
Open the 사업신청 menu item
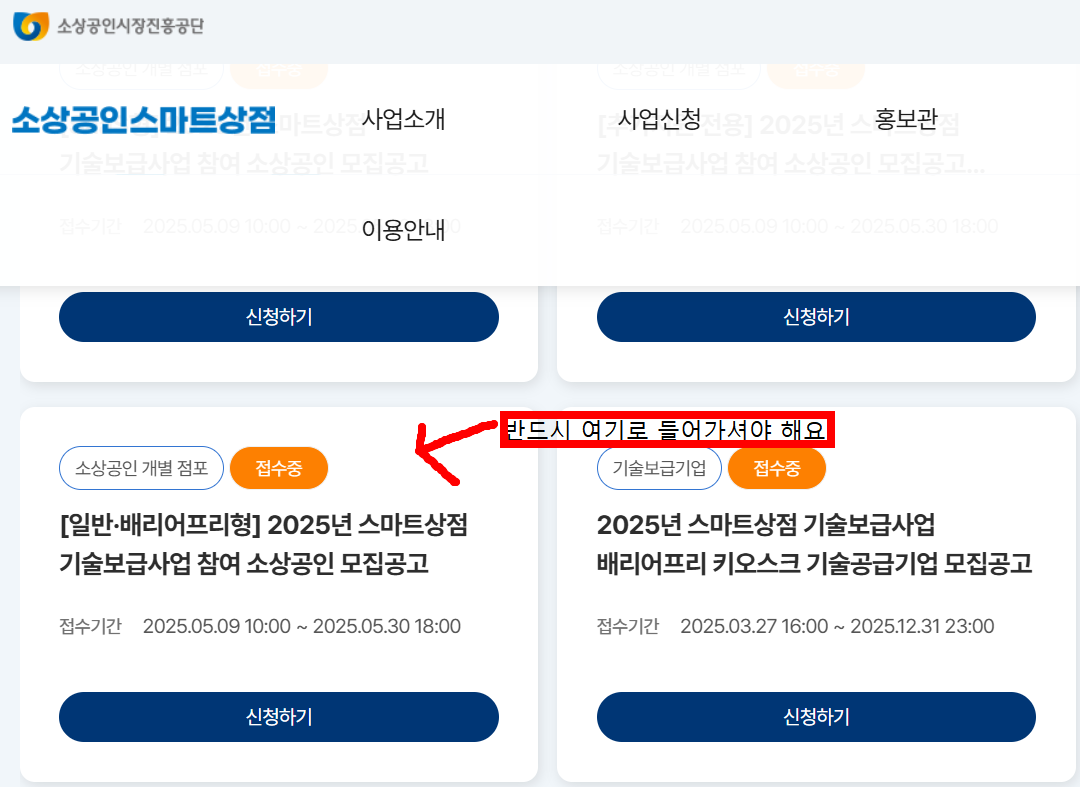[662, 118]
